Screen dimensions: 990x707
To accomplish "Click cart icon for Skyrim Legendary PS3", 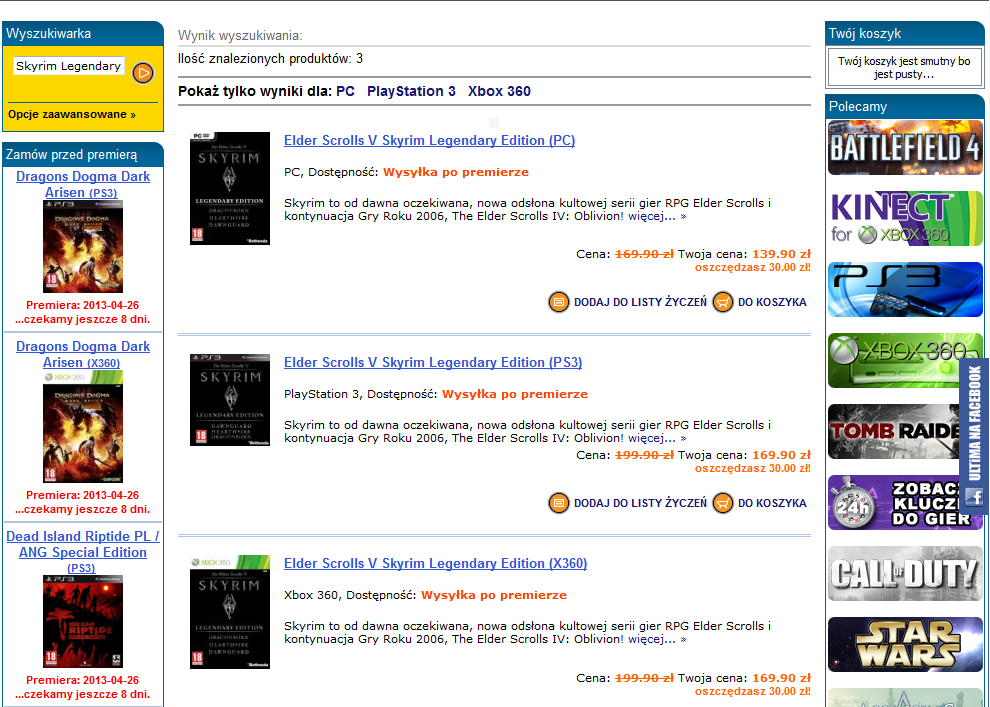I will 723,503.
